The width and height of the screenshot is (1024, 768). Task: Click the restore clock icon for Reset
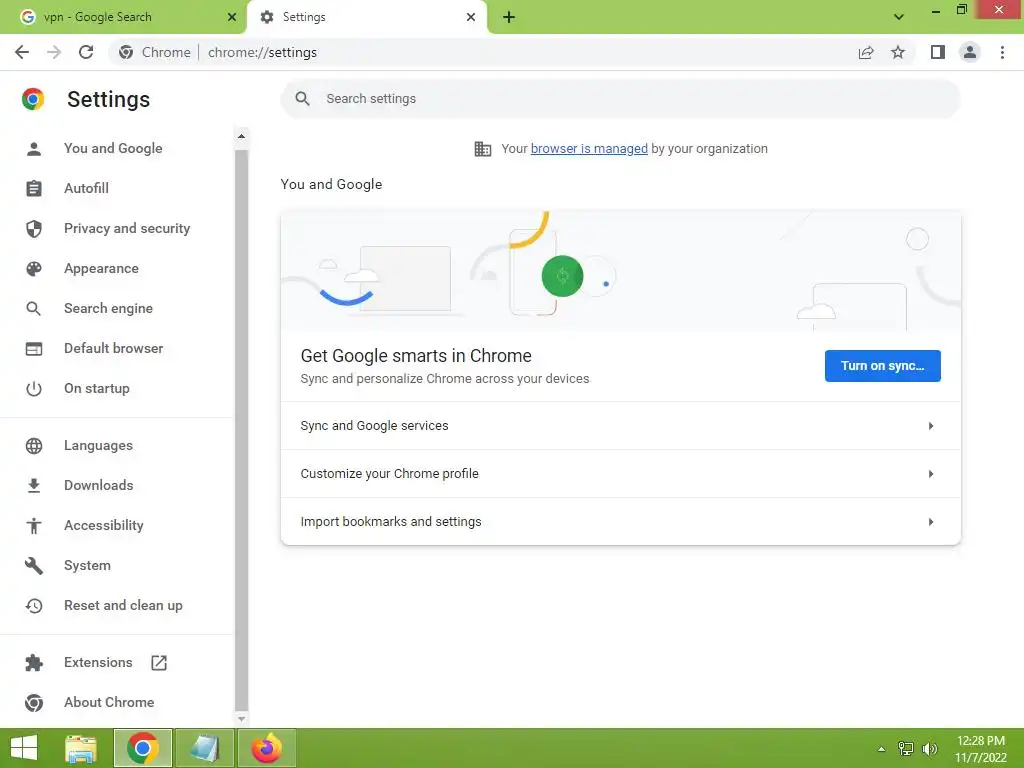(x=33, y=605)
